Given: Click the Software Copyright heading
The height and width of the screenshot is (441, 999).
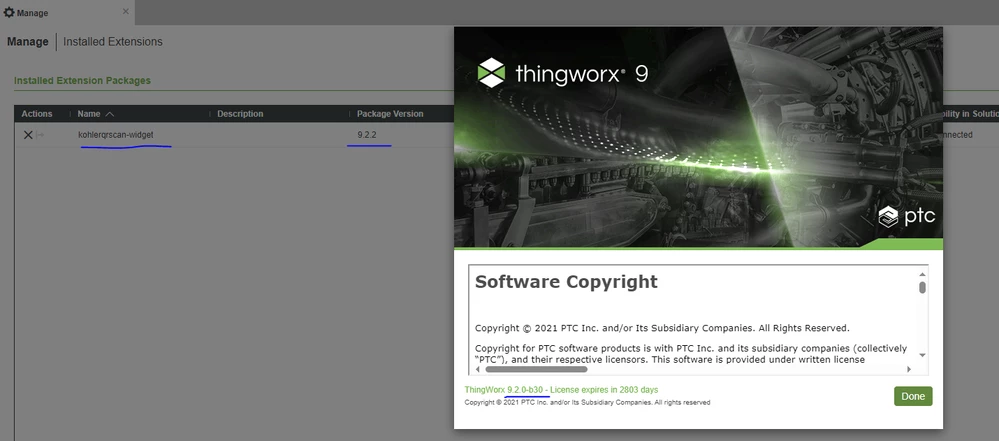Looking at the screenshot, I should pyautogui.click(x=566, y=282).
